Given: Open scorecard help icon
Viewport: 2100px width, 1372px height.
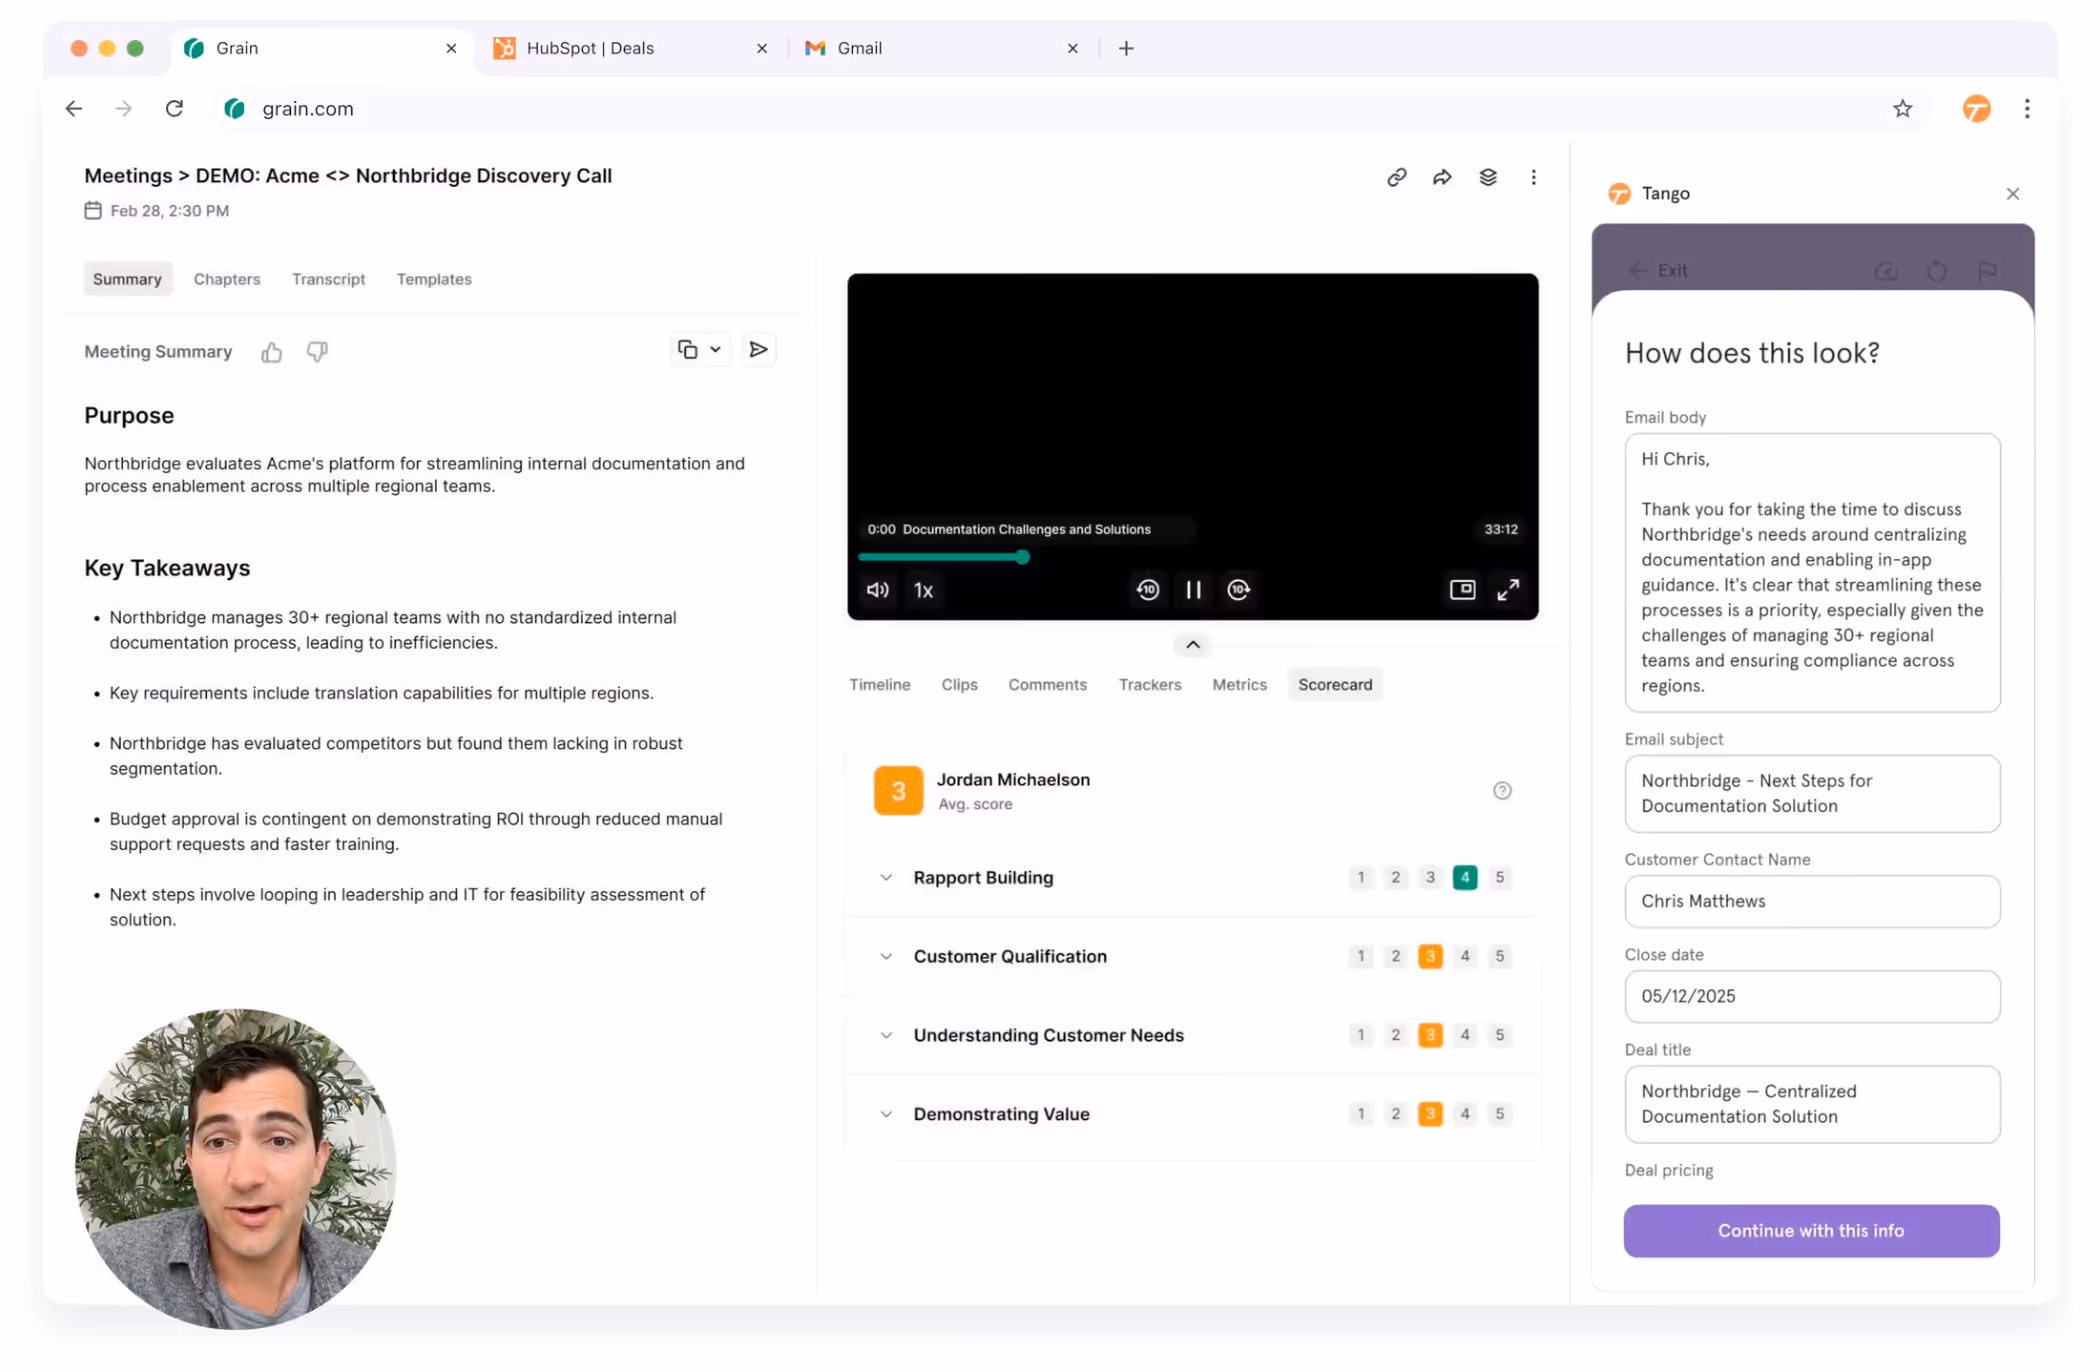Looking at the screenshot, I should 1502,791.
